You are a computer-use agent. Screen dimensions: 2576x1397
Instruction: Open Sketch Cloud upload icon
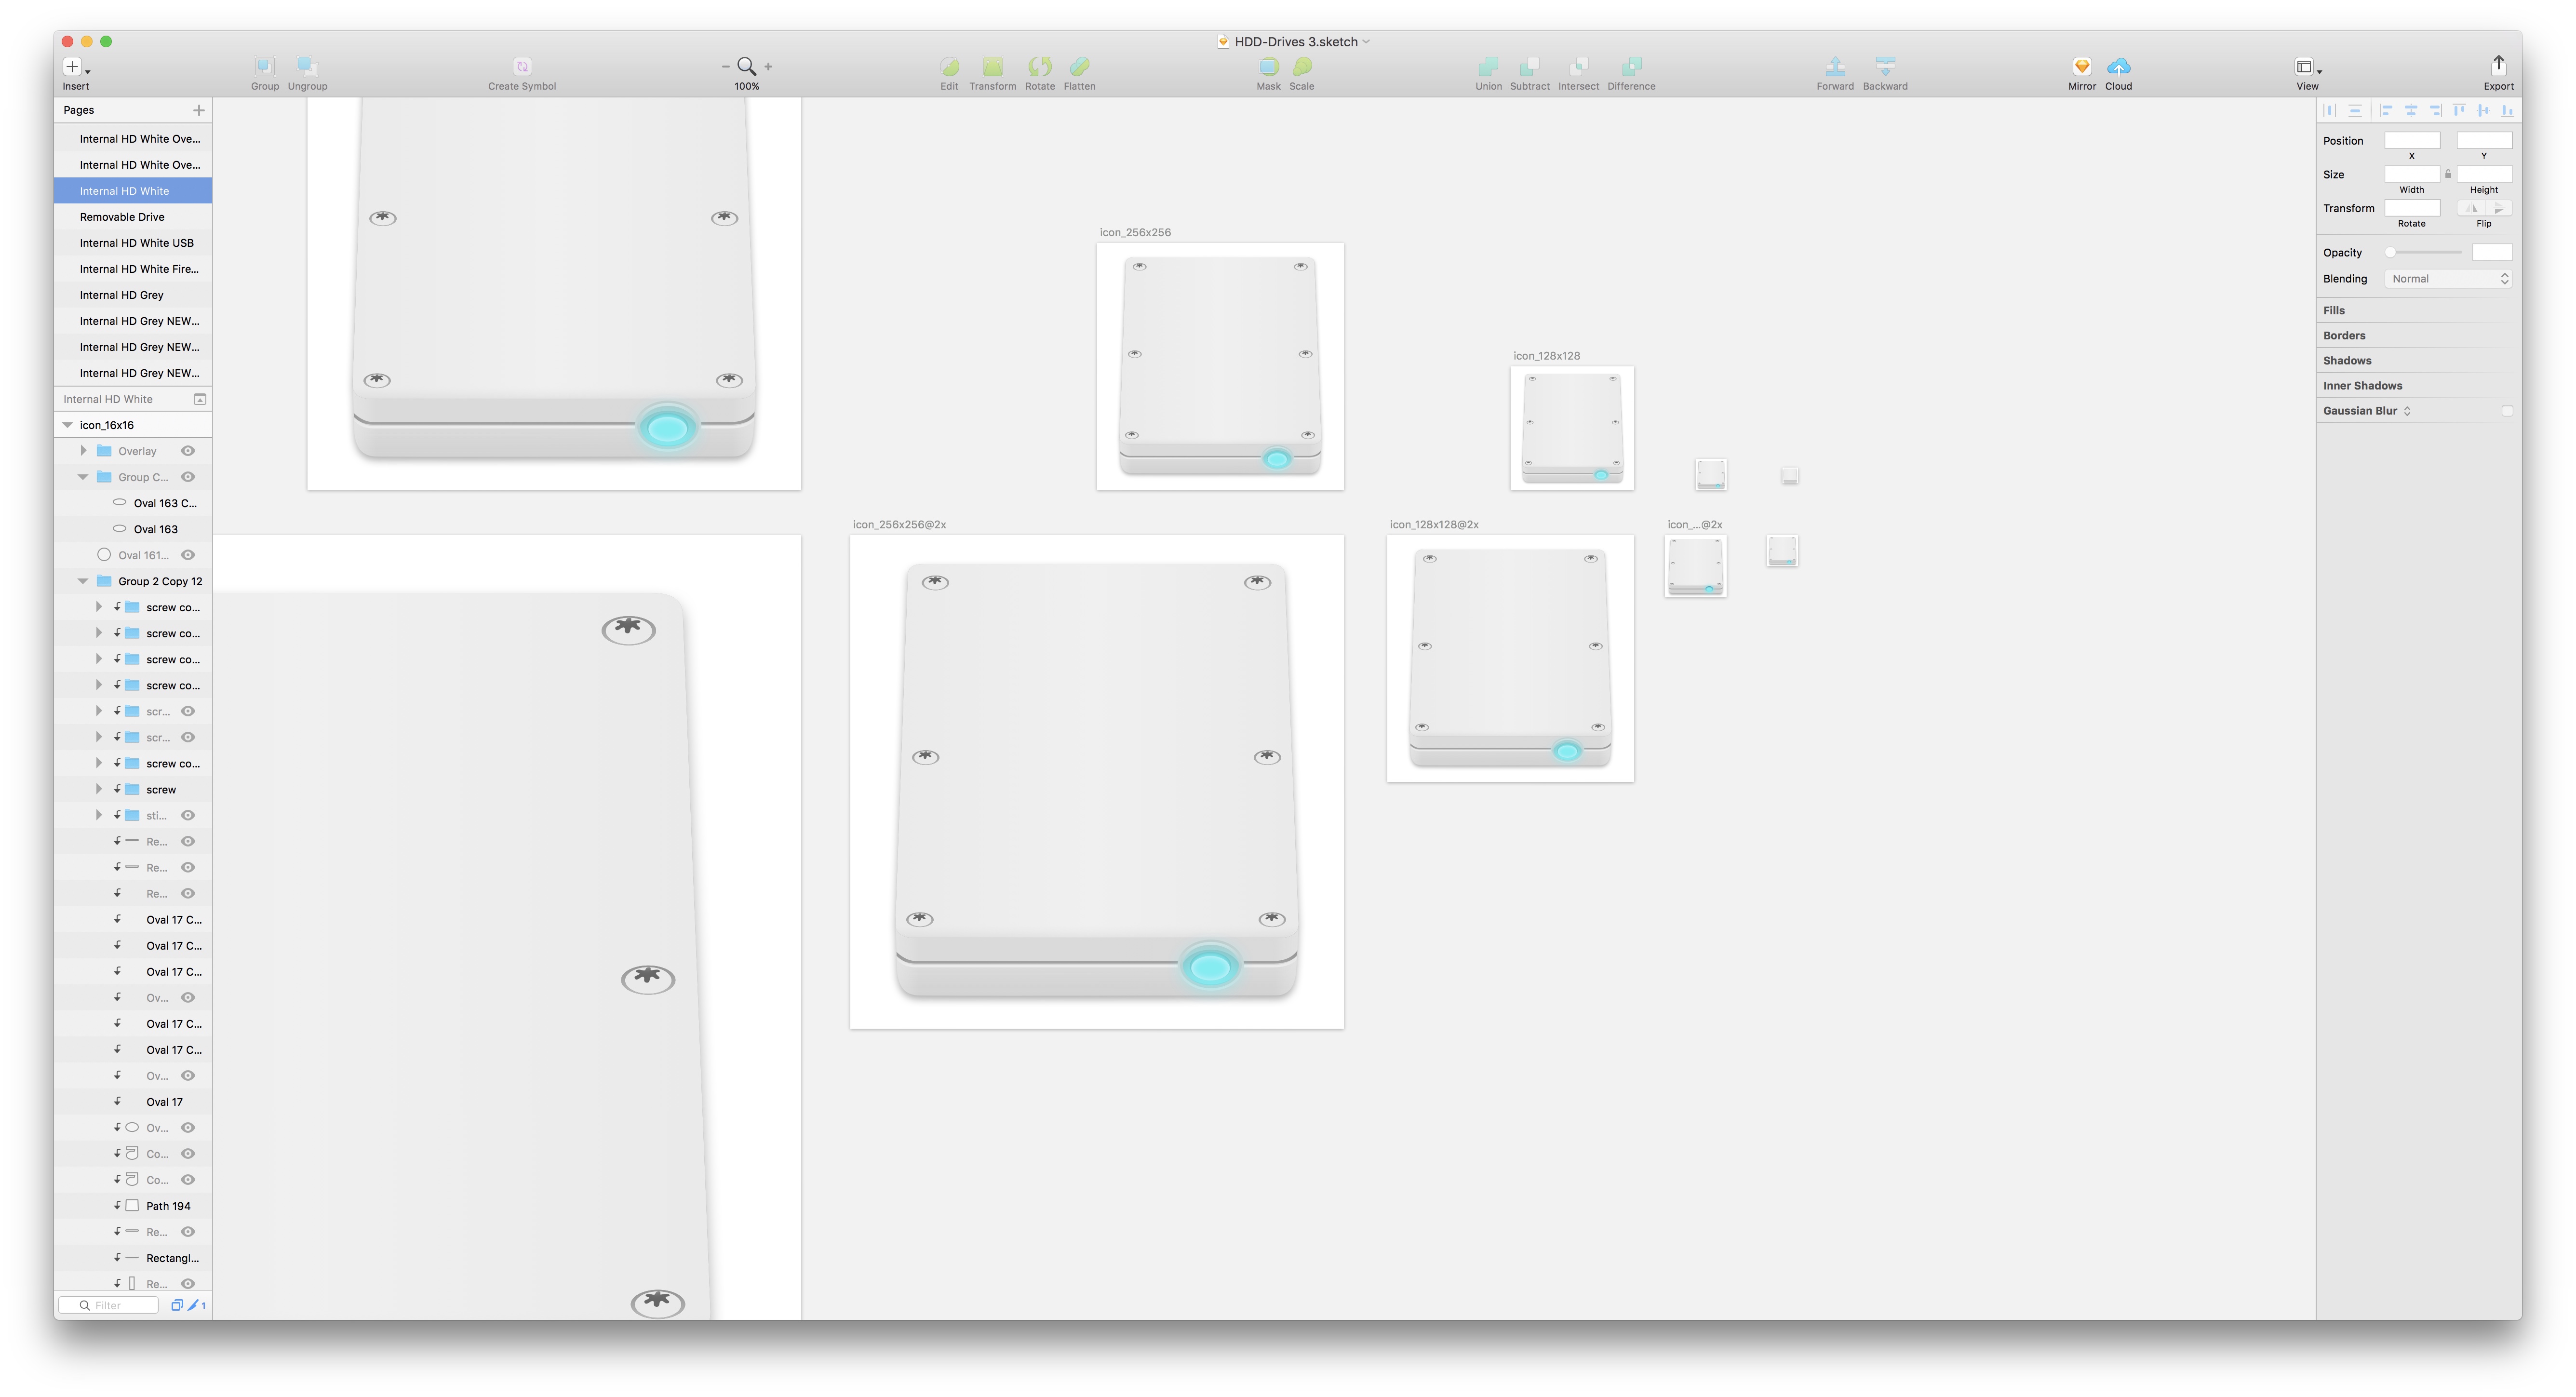(2118, 66)
